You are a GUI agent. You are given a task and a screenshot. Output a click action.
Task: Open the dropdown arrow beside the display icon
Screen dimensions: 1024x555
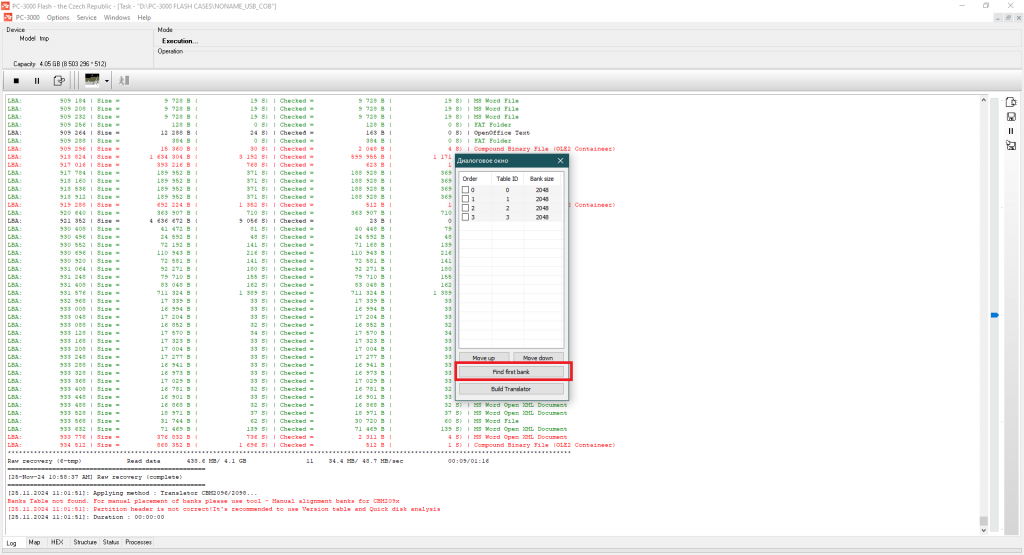[x=106, y=80]
